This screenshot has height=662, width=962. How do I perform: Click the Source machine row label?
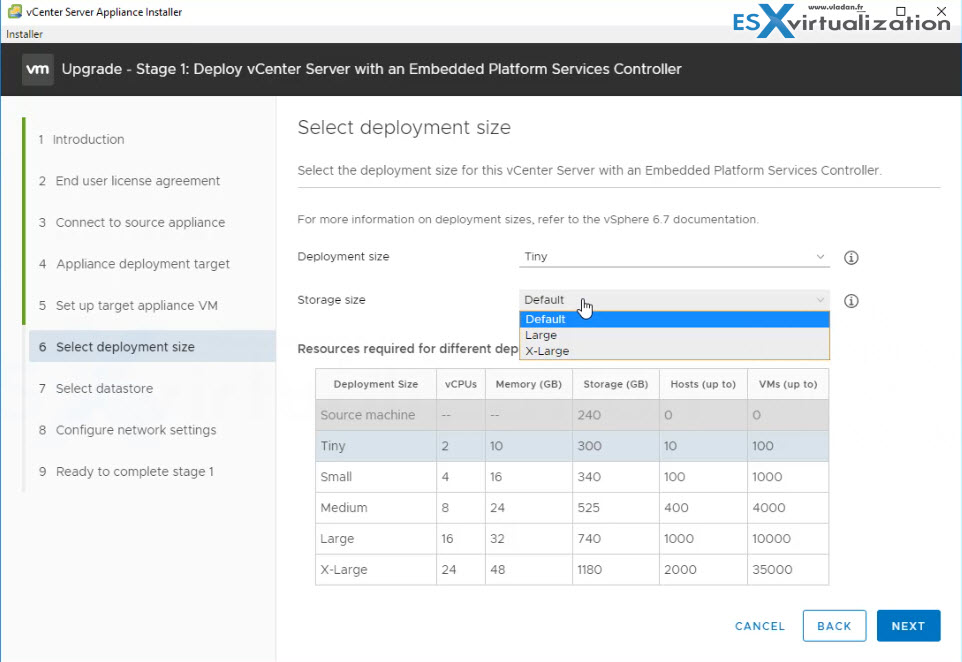(x=367, y=415)
